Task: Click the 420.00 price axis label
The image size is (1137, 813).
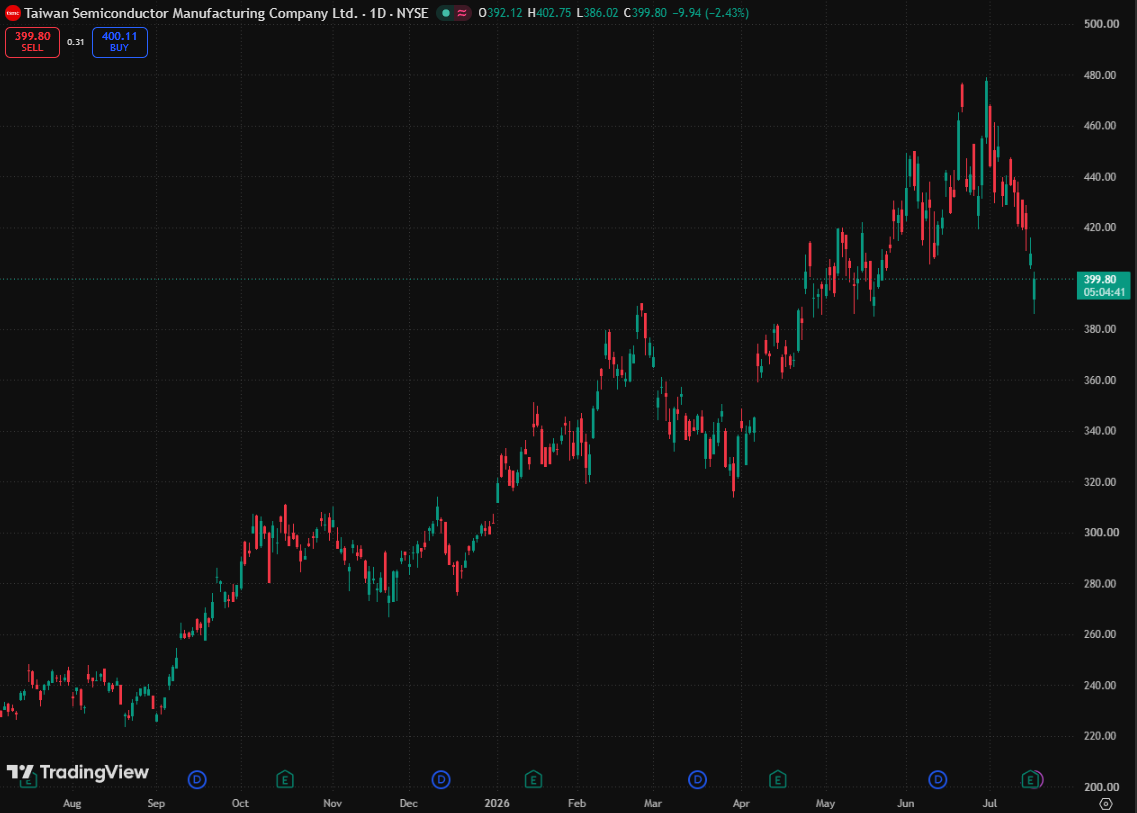Action: [x=1101, y=227]
